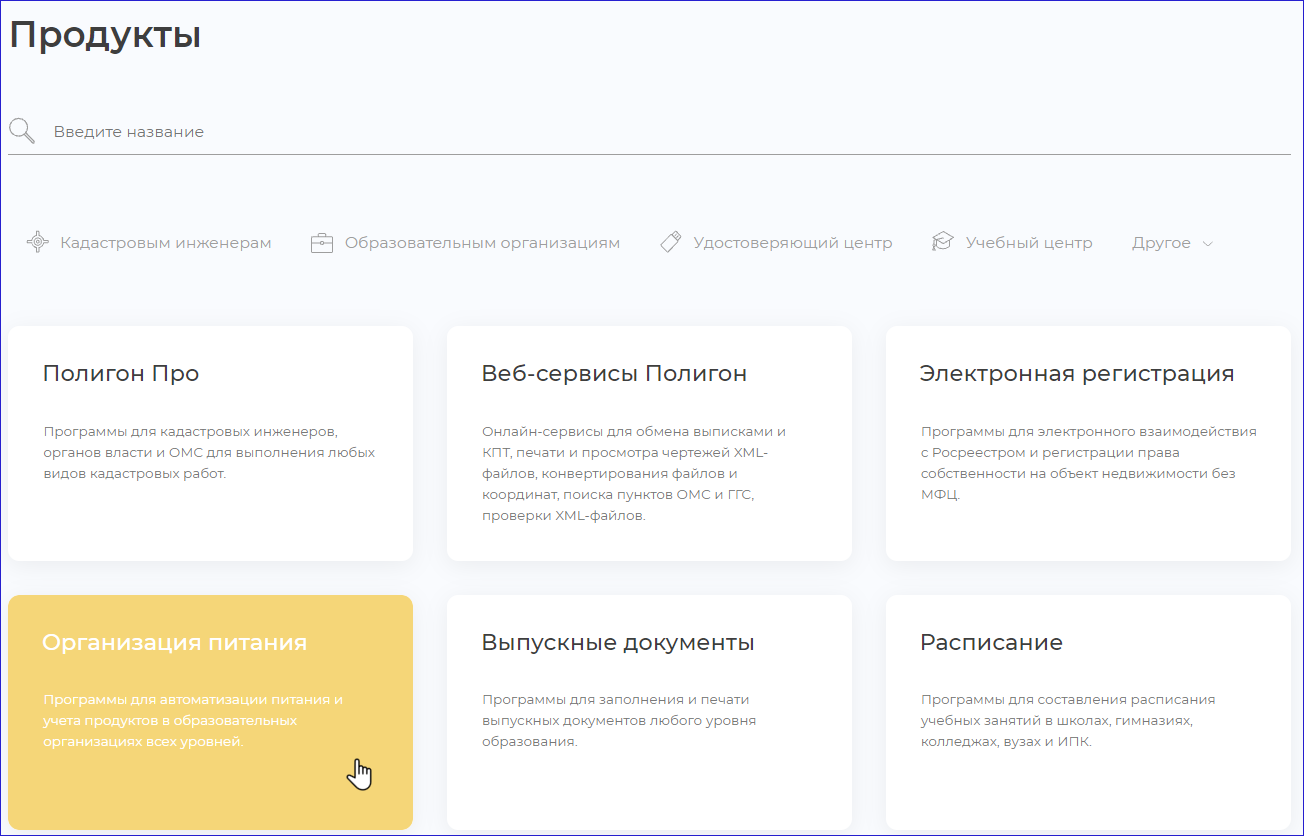Expand the Другое dropdown chevron
The width and height of the screenshot is (1304, 836).
pos(1207,244)
